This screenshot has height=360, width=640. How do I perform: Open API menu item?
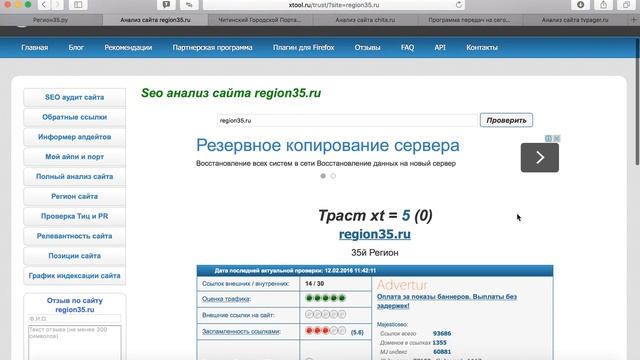point(440,47)
